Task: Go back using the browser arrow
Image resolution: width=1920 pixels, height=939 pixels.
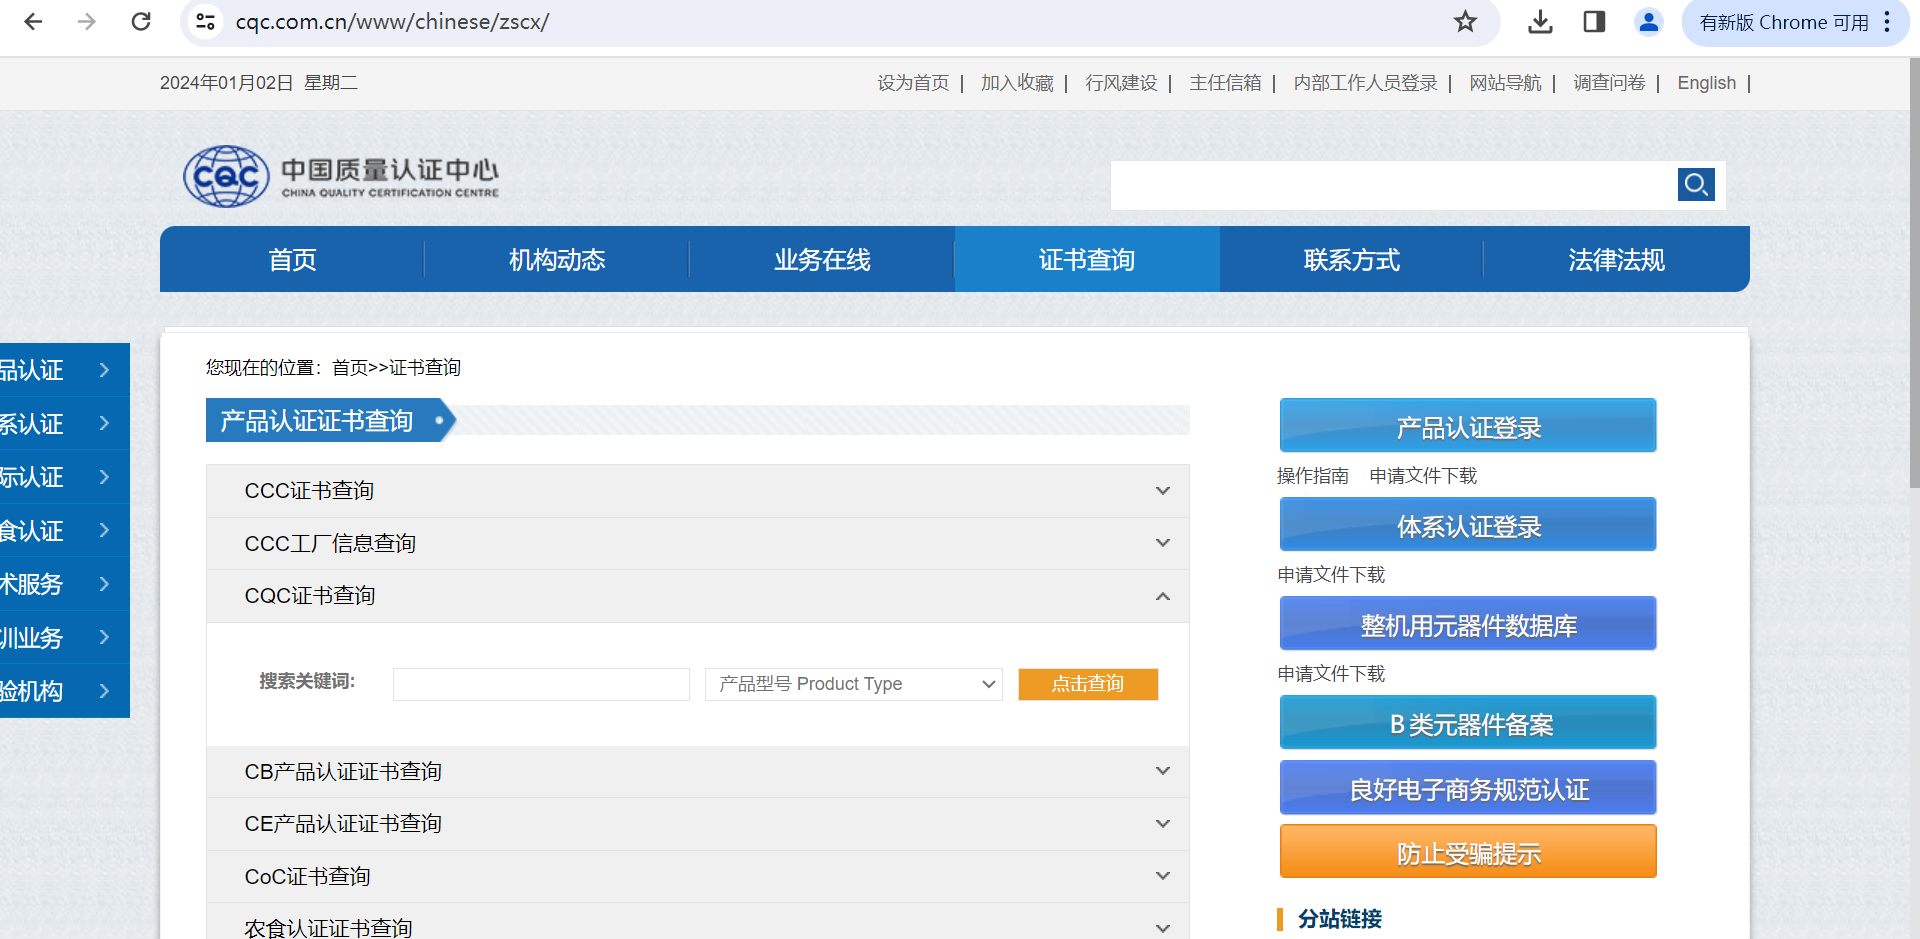Action: (33, 22)
